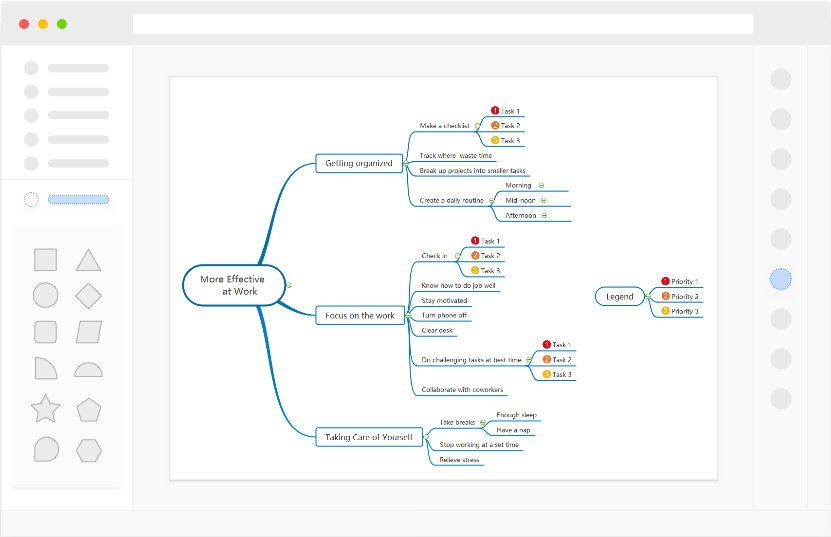This screenshot has width=831, height=537.
Task: Click the address bar at the top
Action: 443,24
